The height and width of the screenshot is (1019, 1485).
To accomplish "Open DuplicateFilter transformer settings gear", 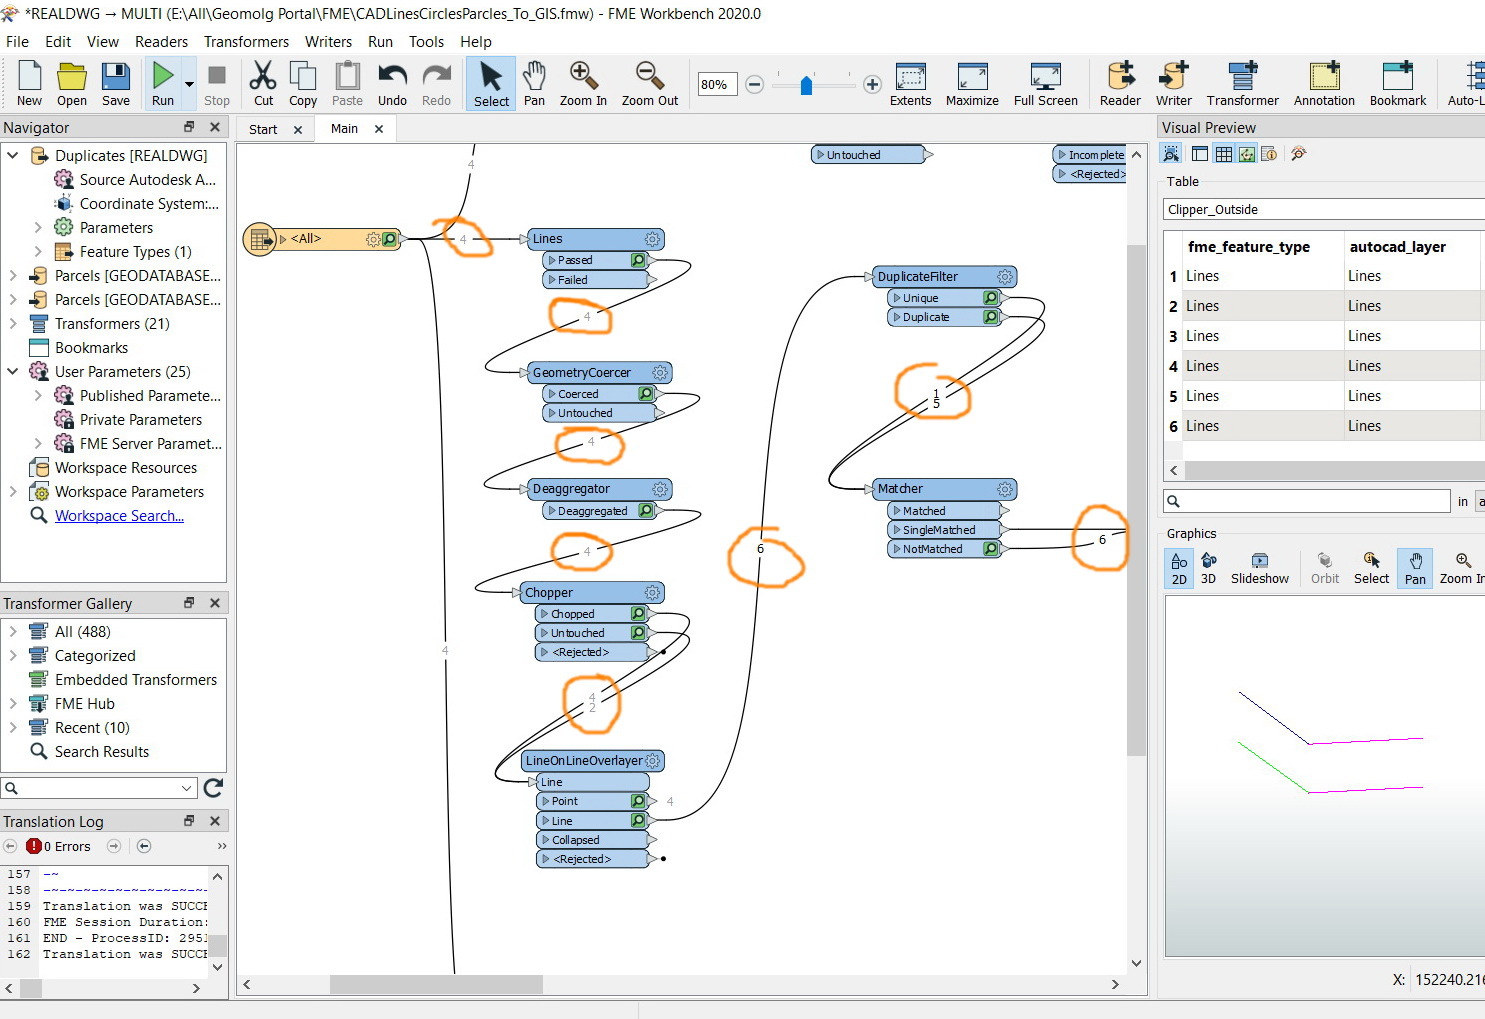I will click(1005, 277).
